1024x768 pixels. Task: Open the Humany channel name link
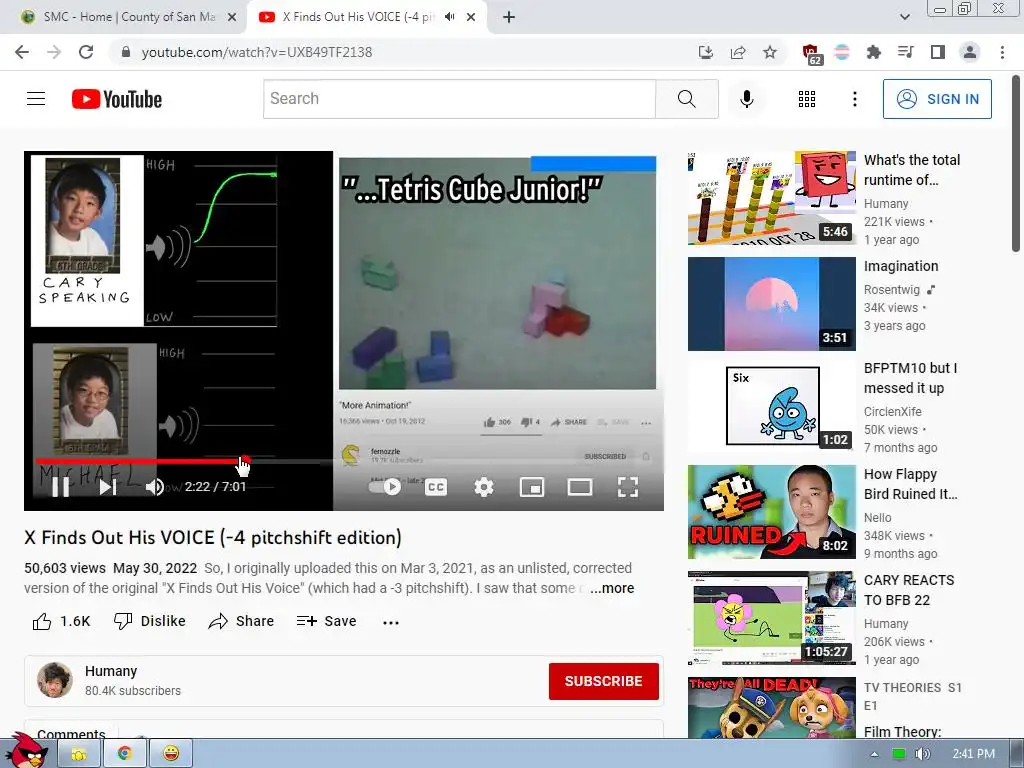coord(111,671)
